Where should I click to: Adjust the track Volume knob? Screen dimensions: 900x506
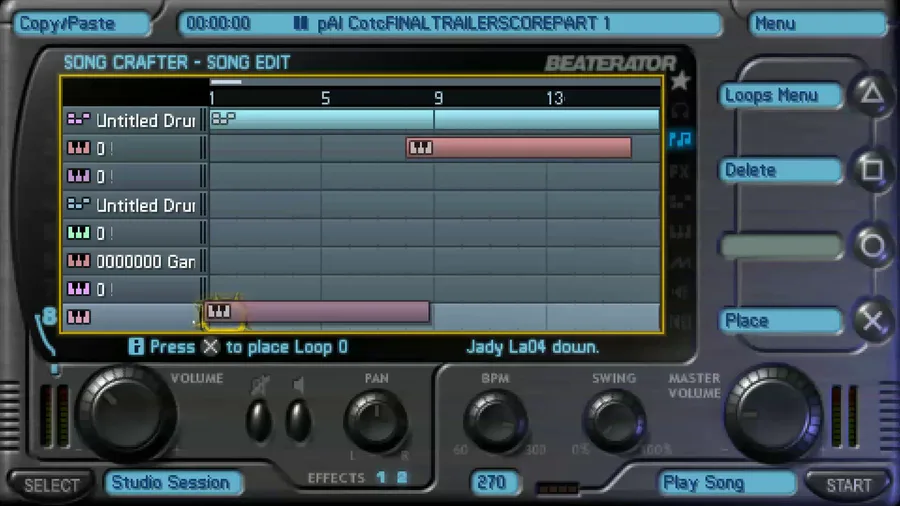pyautogui.click(x=126, y=414)
